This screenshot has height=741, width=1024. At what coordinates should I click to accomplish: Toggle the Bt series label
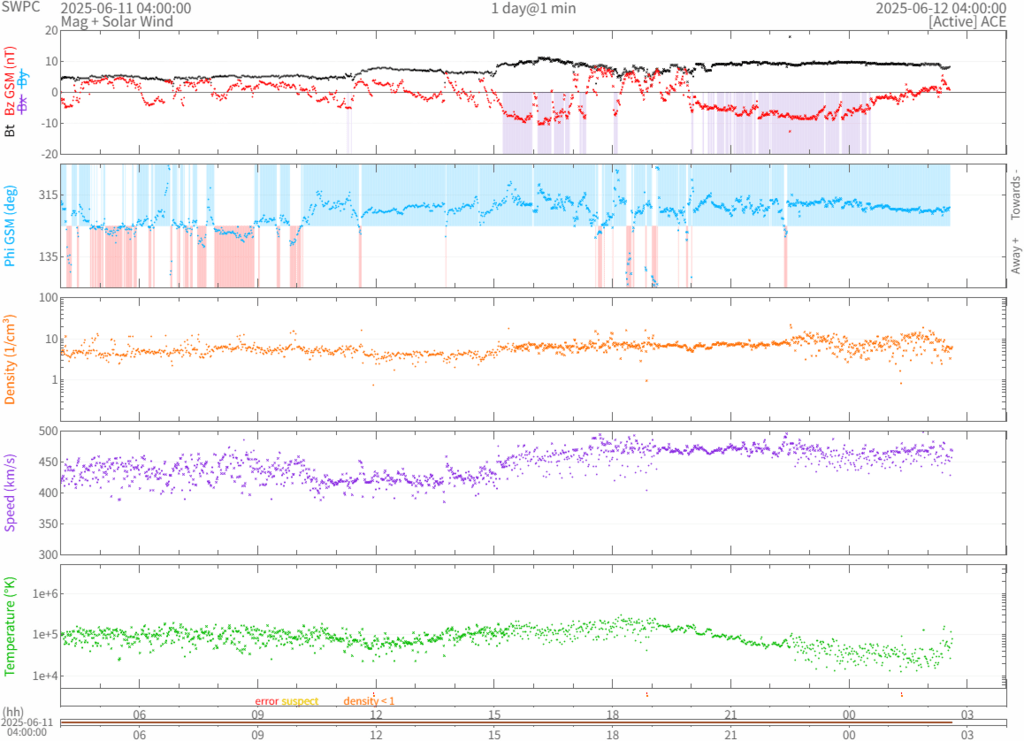pos(10,129)
